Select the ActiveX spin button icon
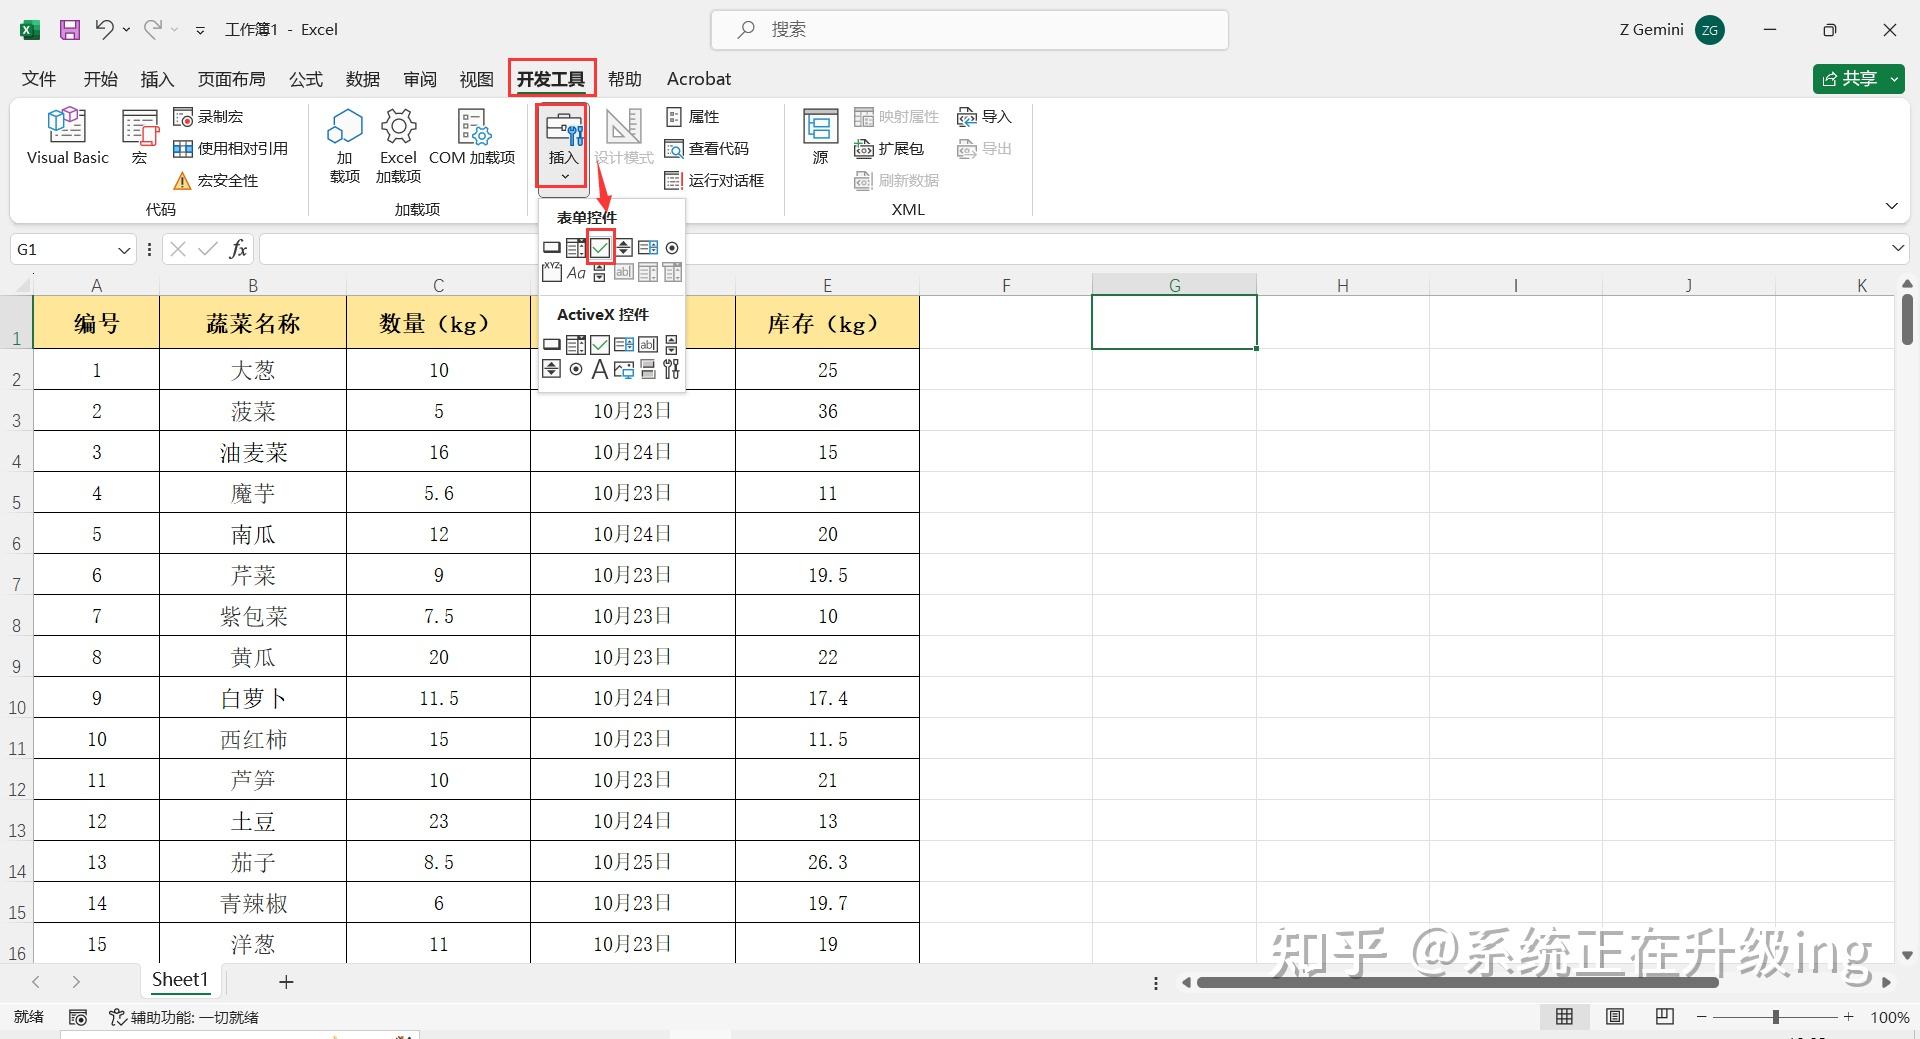The width and height of the screenshot is (1920, 1039). (x=552, y=370)
